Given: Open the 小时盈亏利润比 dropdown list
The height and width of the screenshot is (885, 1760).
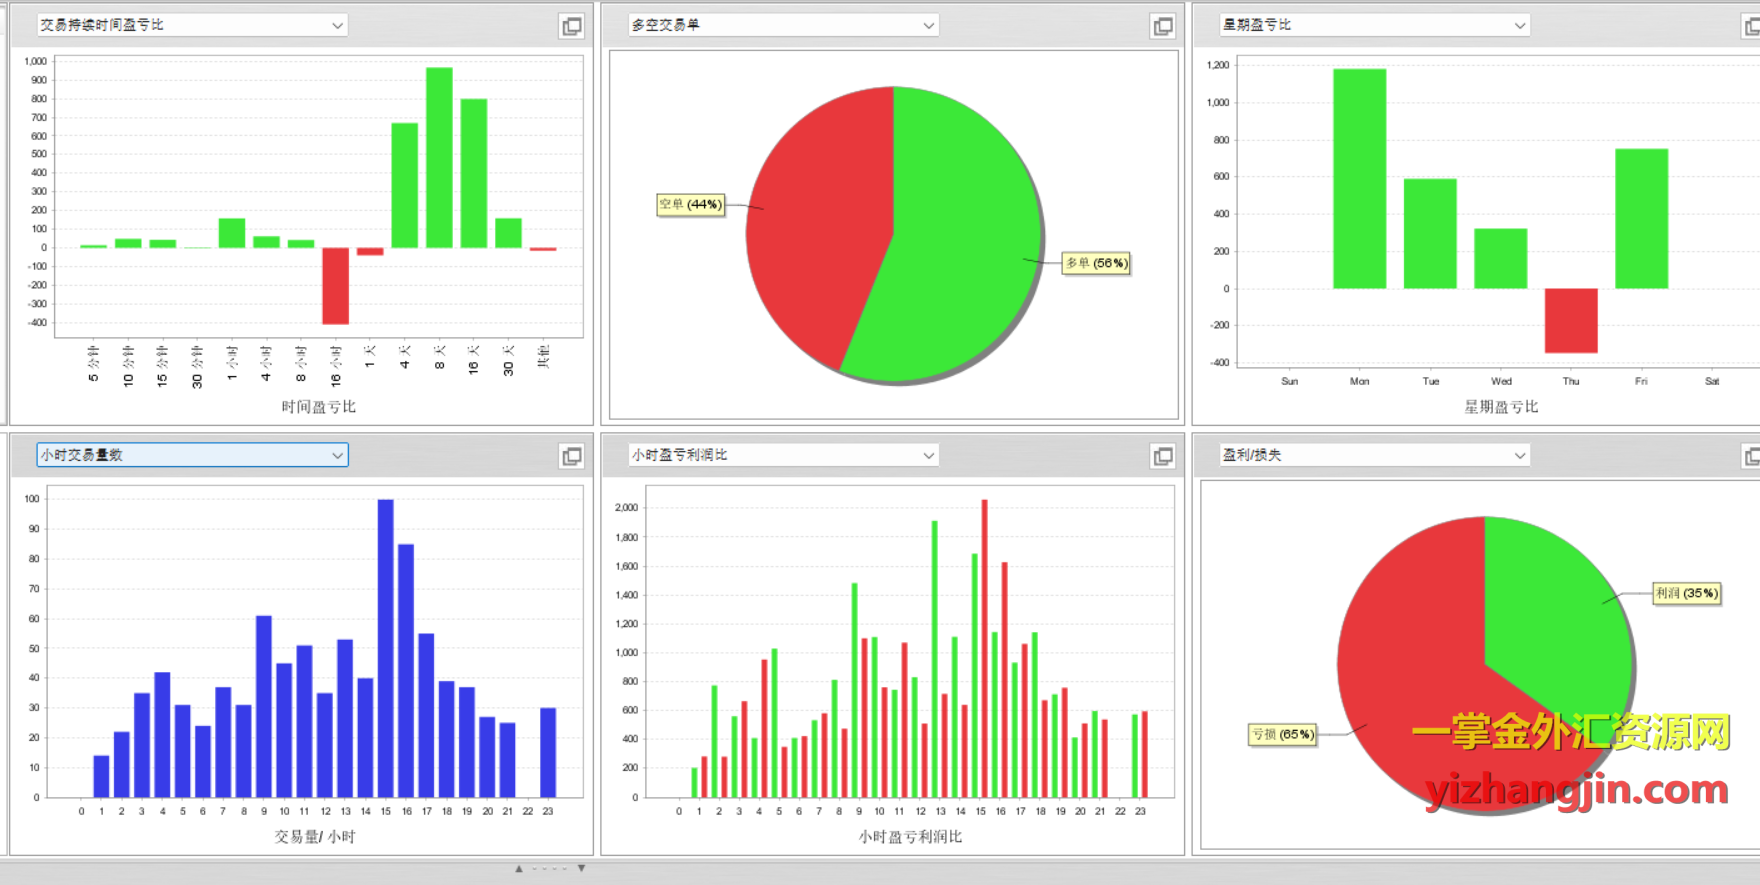Looking at the screenshot, I should coord(929,455).
